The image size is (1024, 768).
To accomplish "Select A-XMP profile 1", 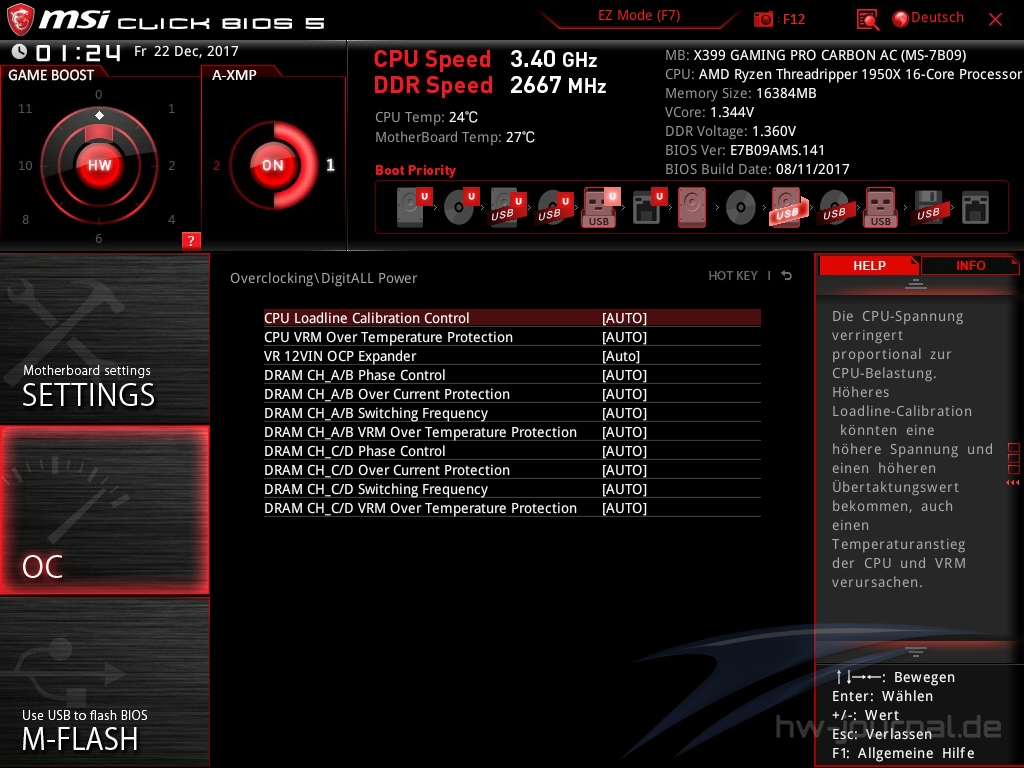I will point(330,165).
